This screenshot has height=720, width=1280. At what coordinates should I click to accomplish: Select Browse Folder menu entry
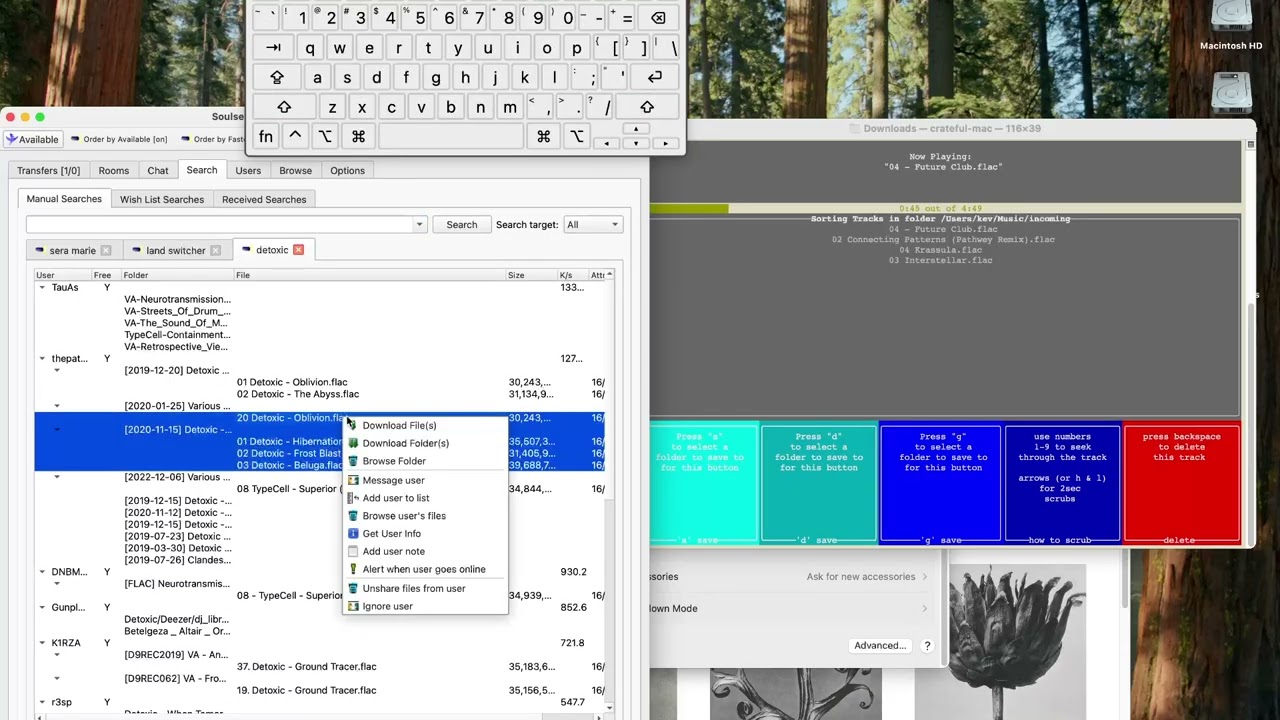click(x=425, y=461)
